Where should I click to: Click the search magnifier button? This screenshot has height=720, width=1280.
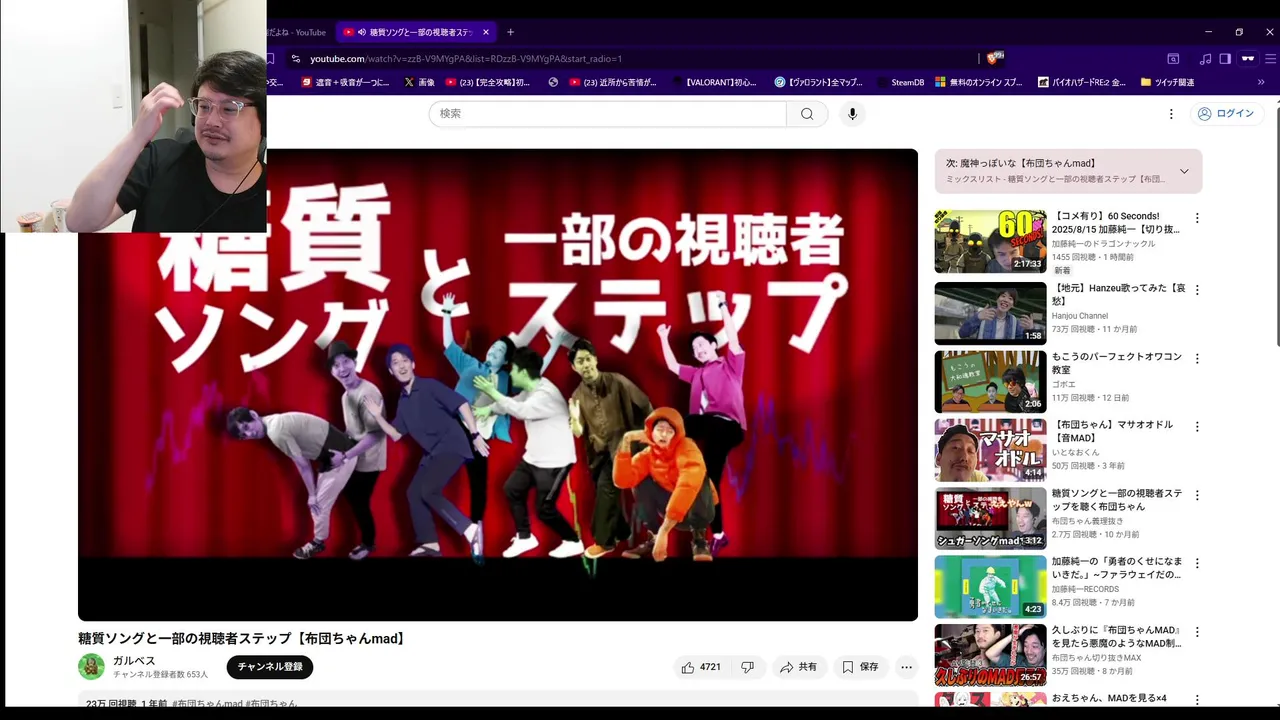[807, 114]
